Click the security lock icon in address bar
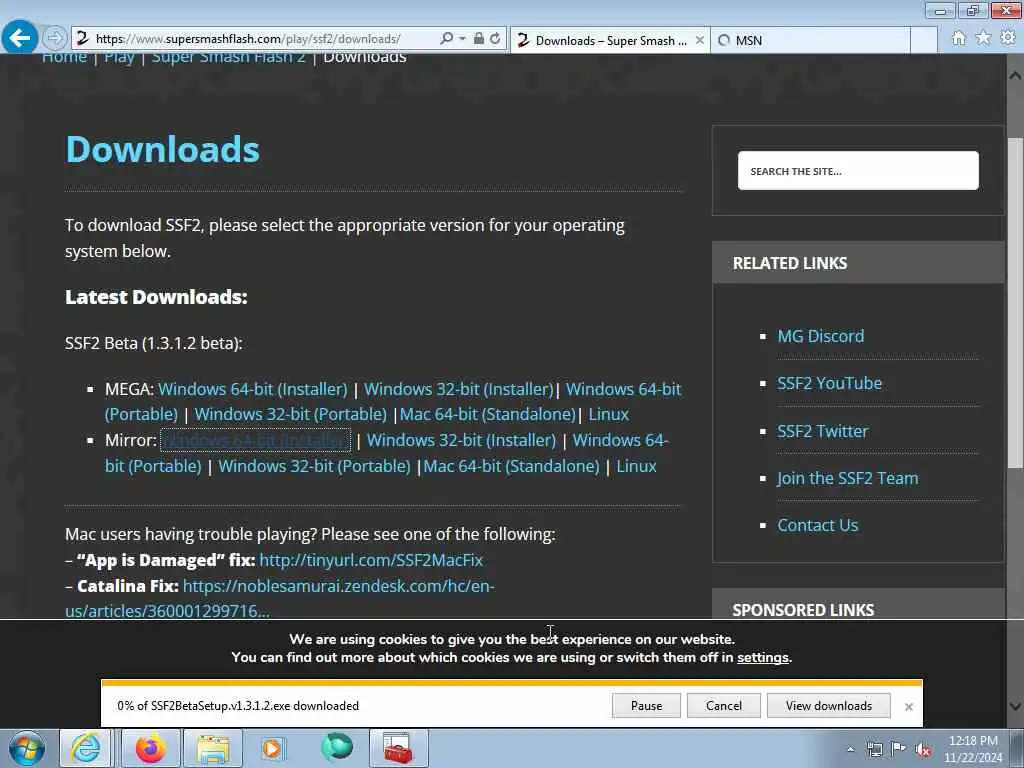Screen dimensions: 1024x768 pyautogui.click(x=479, y=39)
